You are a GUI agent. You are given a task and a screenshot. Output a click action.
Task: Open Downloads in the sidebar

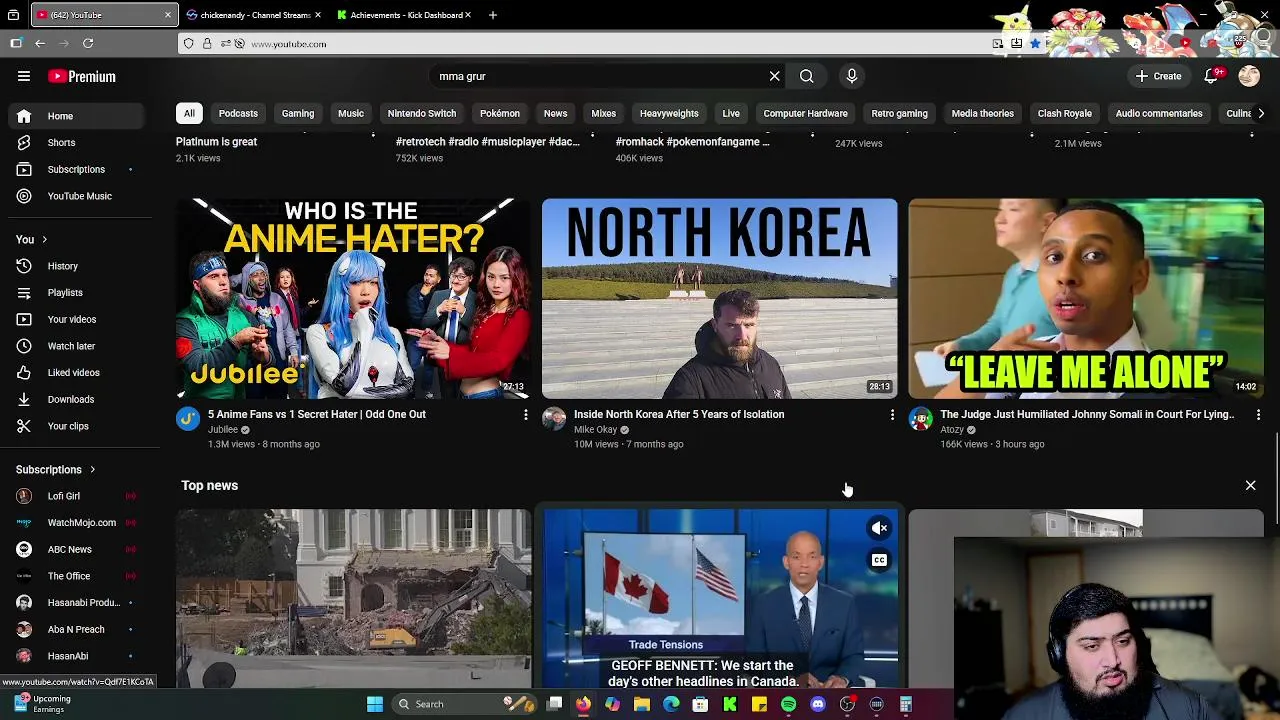tap(75, 399)
